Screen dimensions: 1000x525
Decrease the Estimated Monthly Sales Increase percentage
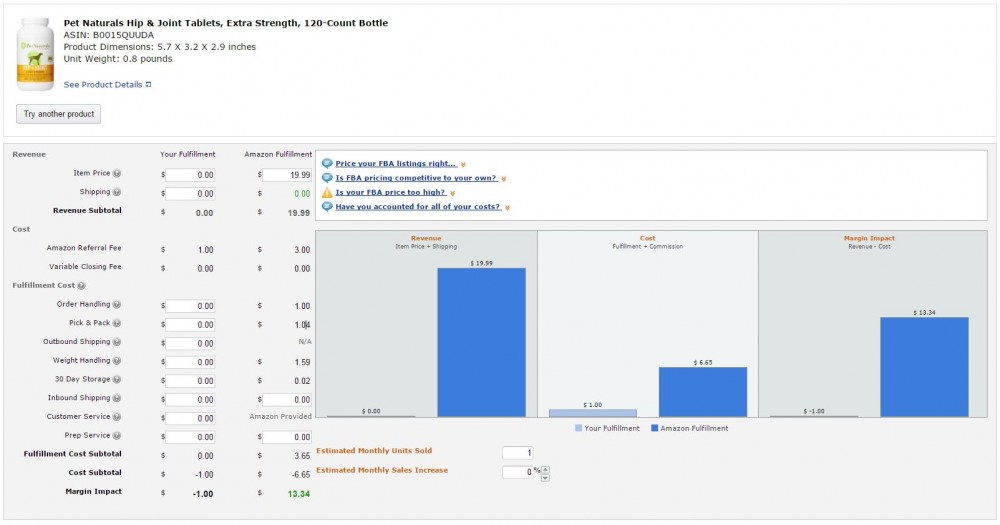(x=545, y=478)
